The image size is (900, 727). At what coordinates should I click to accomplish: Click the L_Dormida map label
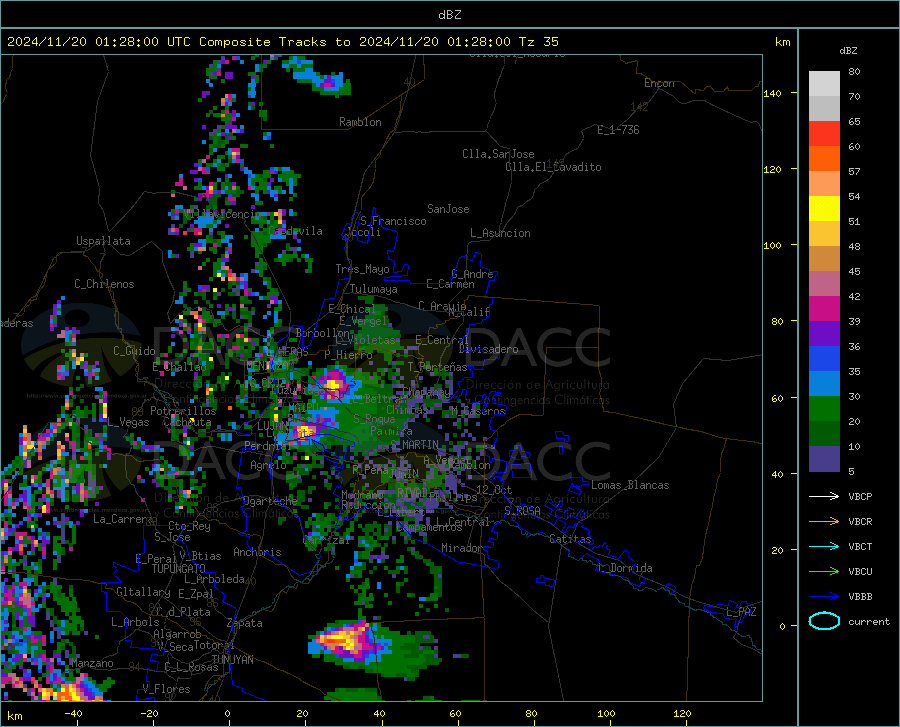pyautogui.click(x=624, y=568)
